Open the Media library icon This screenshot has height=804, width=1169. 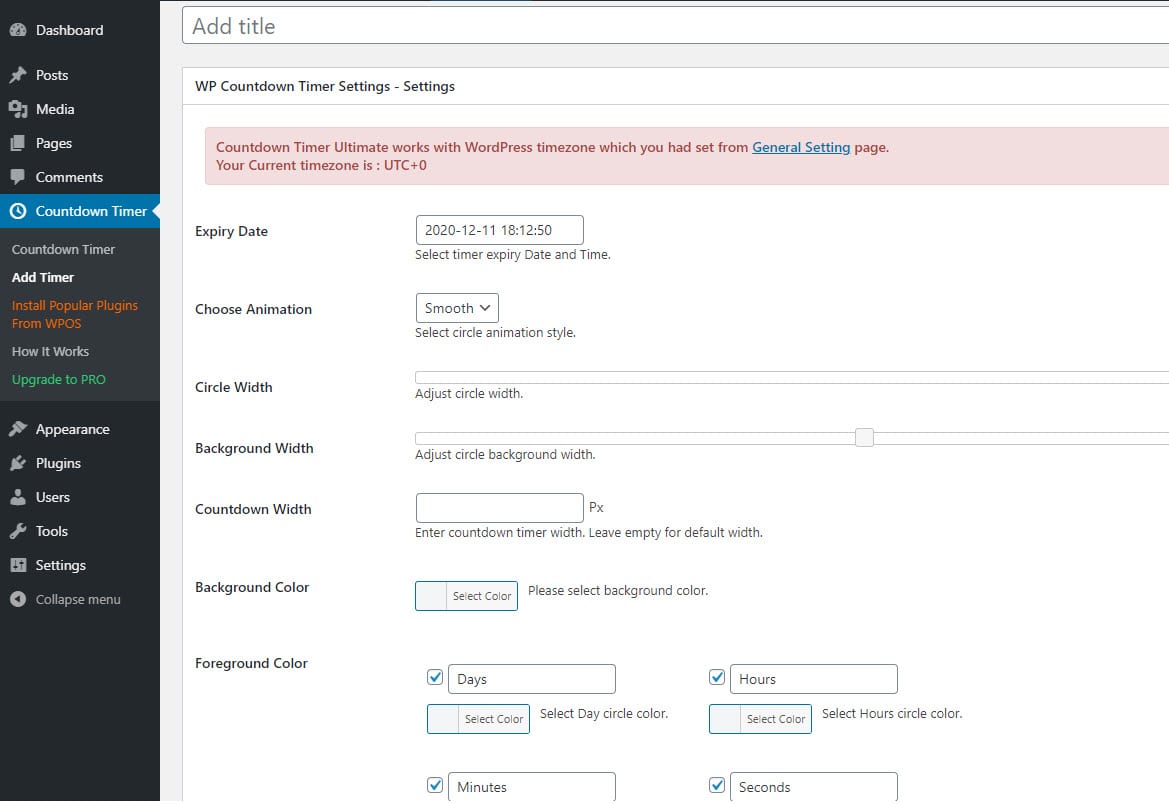pos(18,108)
